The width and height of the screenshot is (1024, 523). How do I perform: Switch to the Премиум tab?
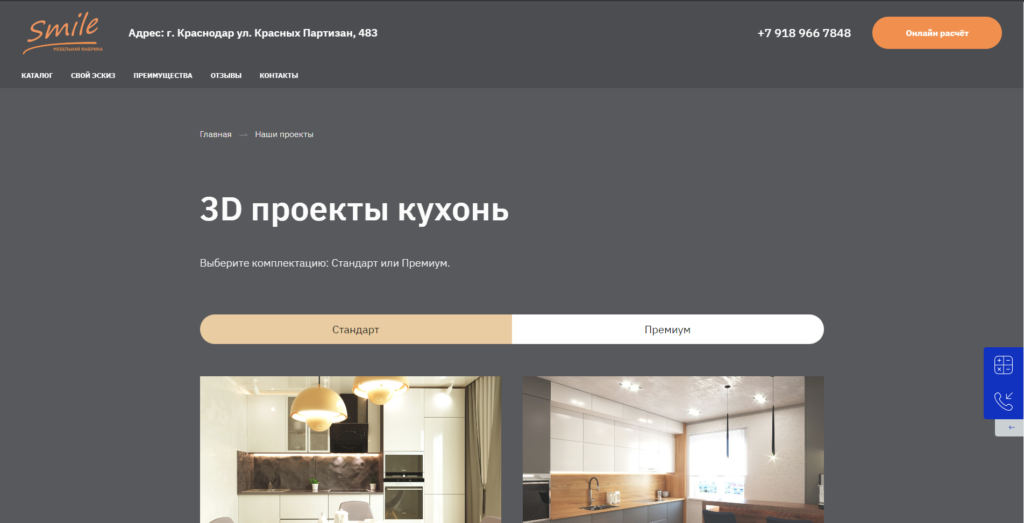[667, 330]
